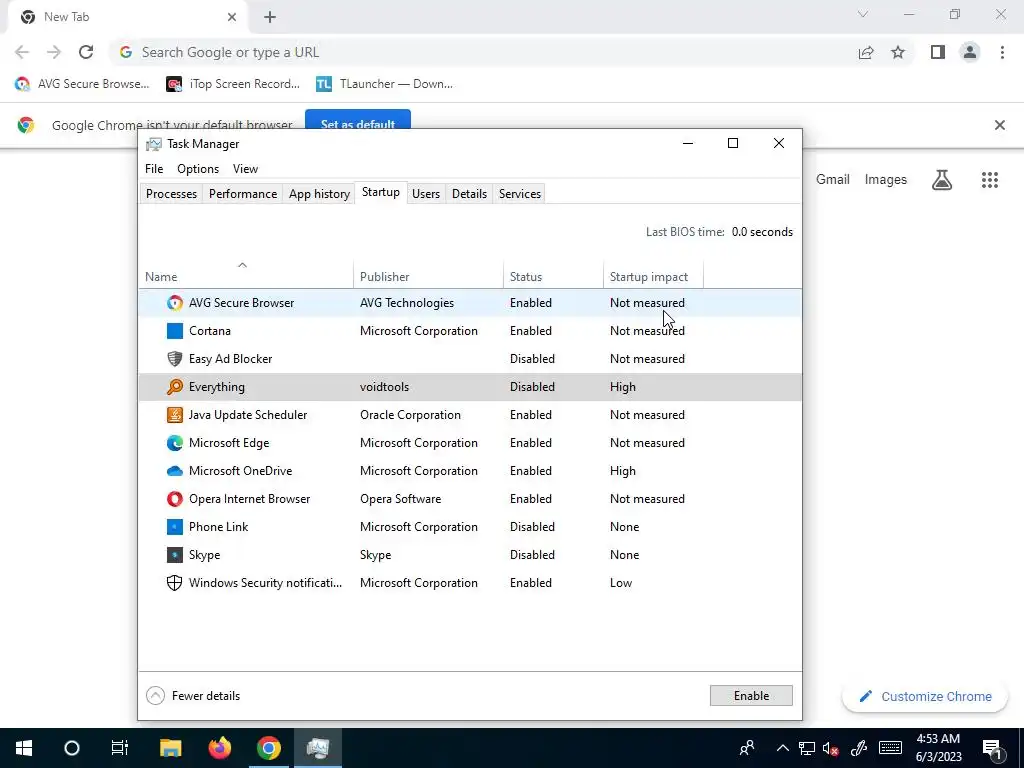This screenshot has height=768, width=1024.
Task: Focus the Chrome address bar
Action: click(x=483, y=52)
